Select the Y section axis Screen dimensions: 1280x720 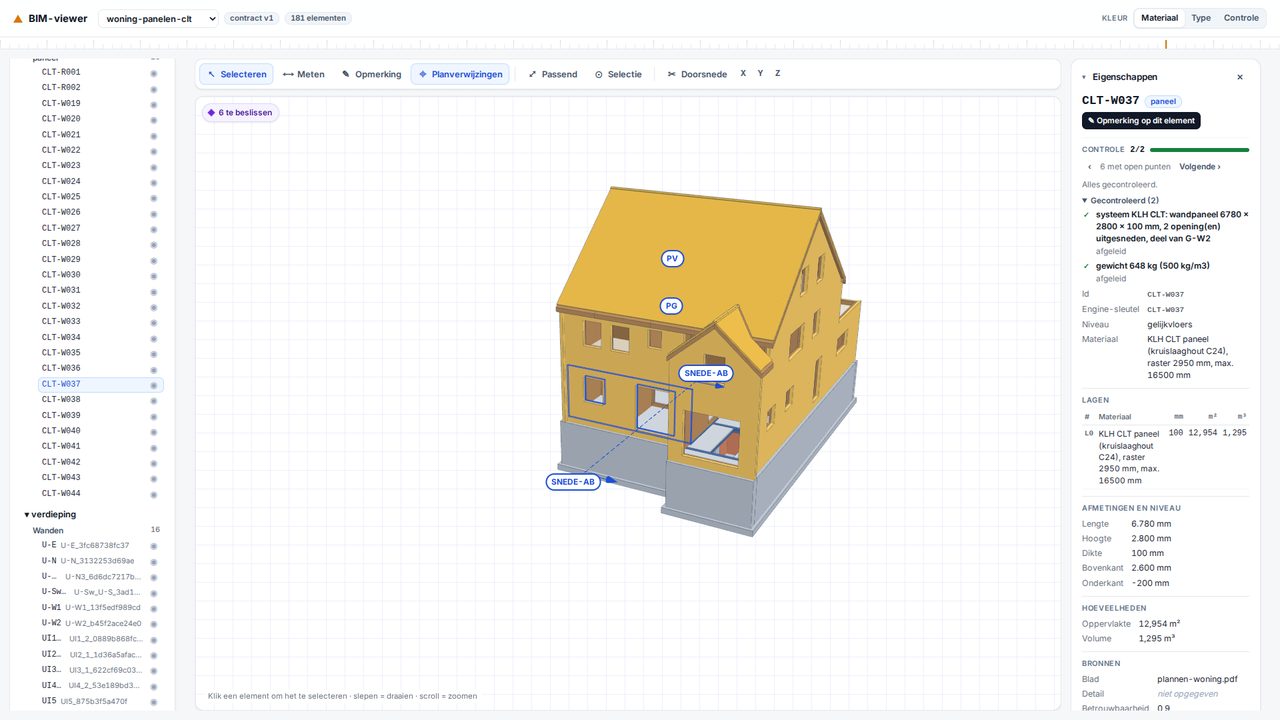coord(760,74)
